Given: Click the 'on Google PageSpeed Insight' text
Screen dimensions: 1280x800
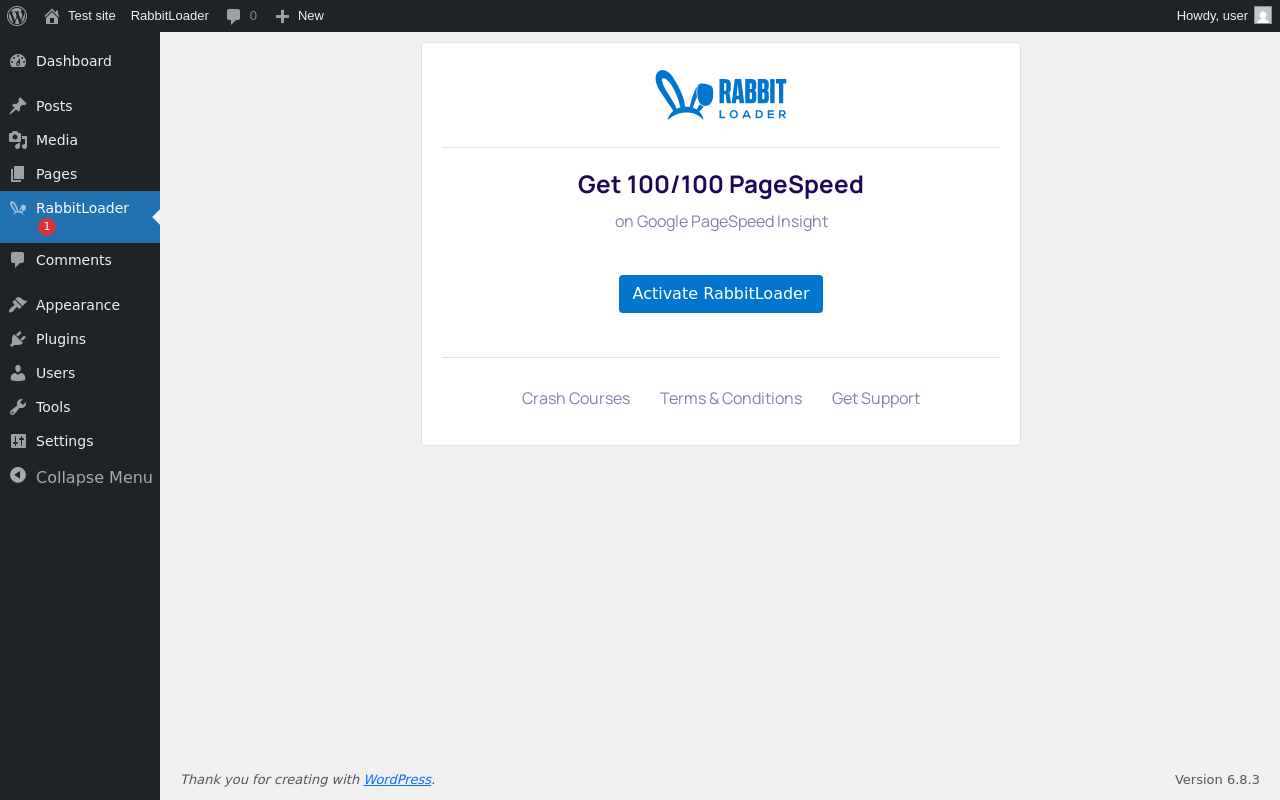Looking at the screenshot, I should coord(721,221).
